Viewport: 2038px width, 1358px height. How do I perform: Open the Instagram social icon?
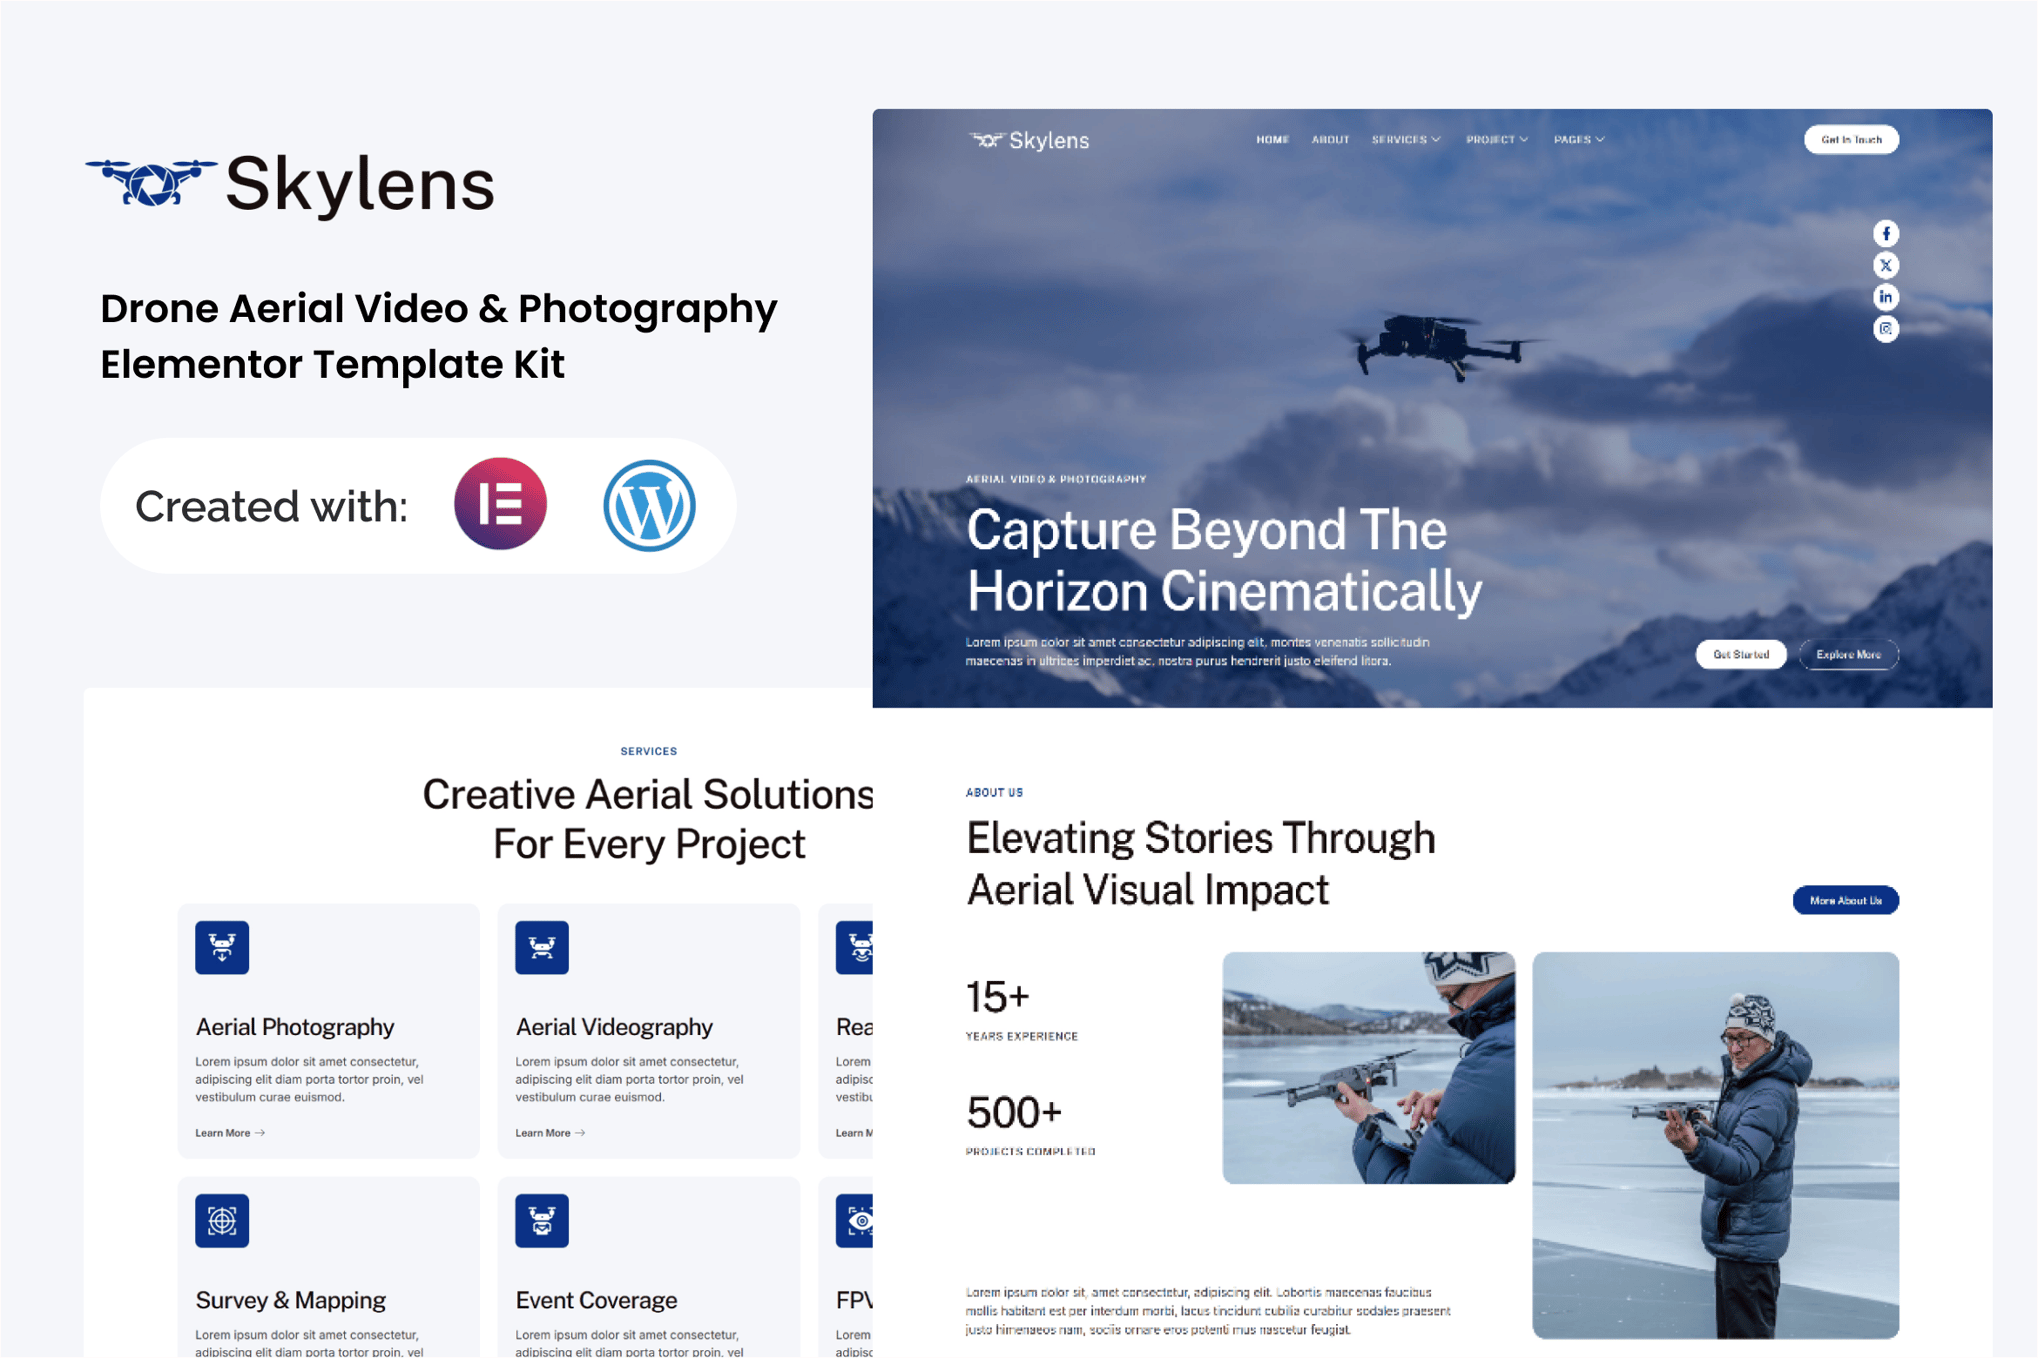1885,329
